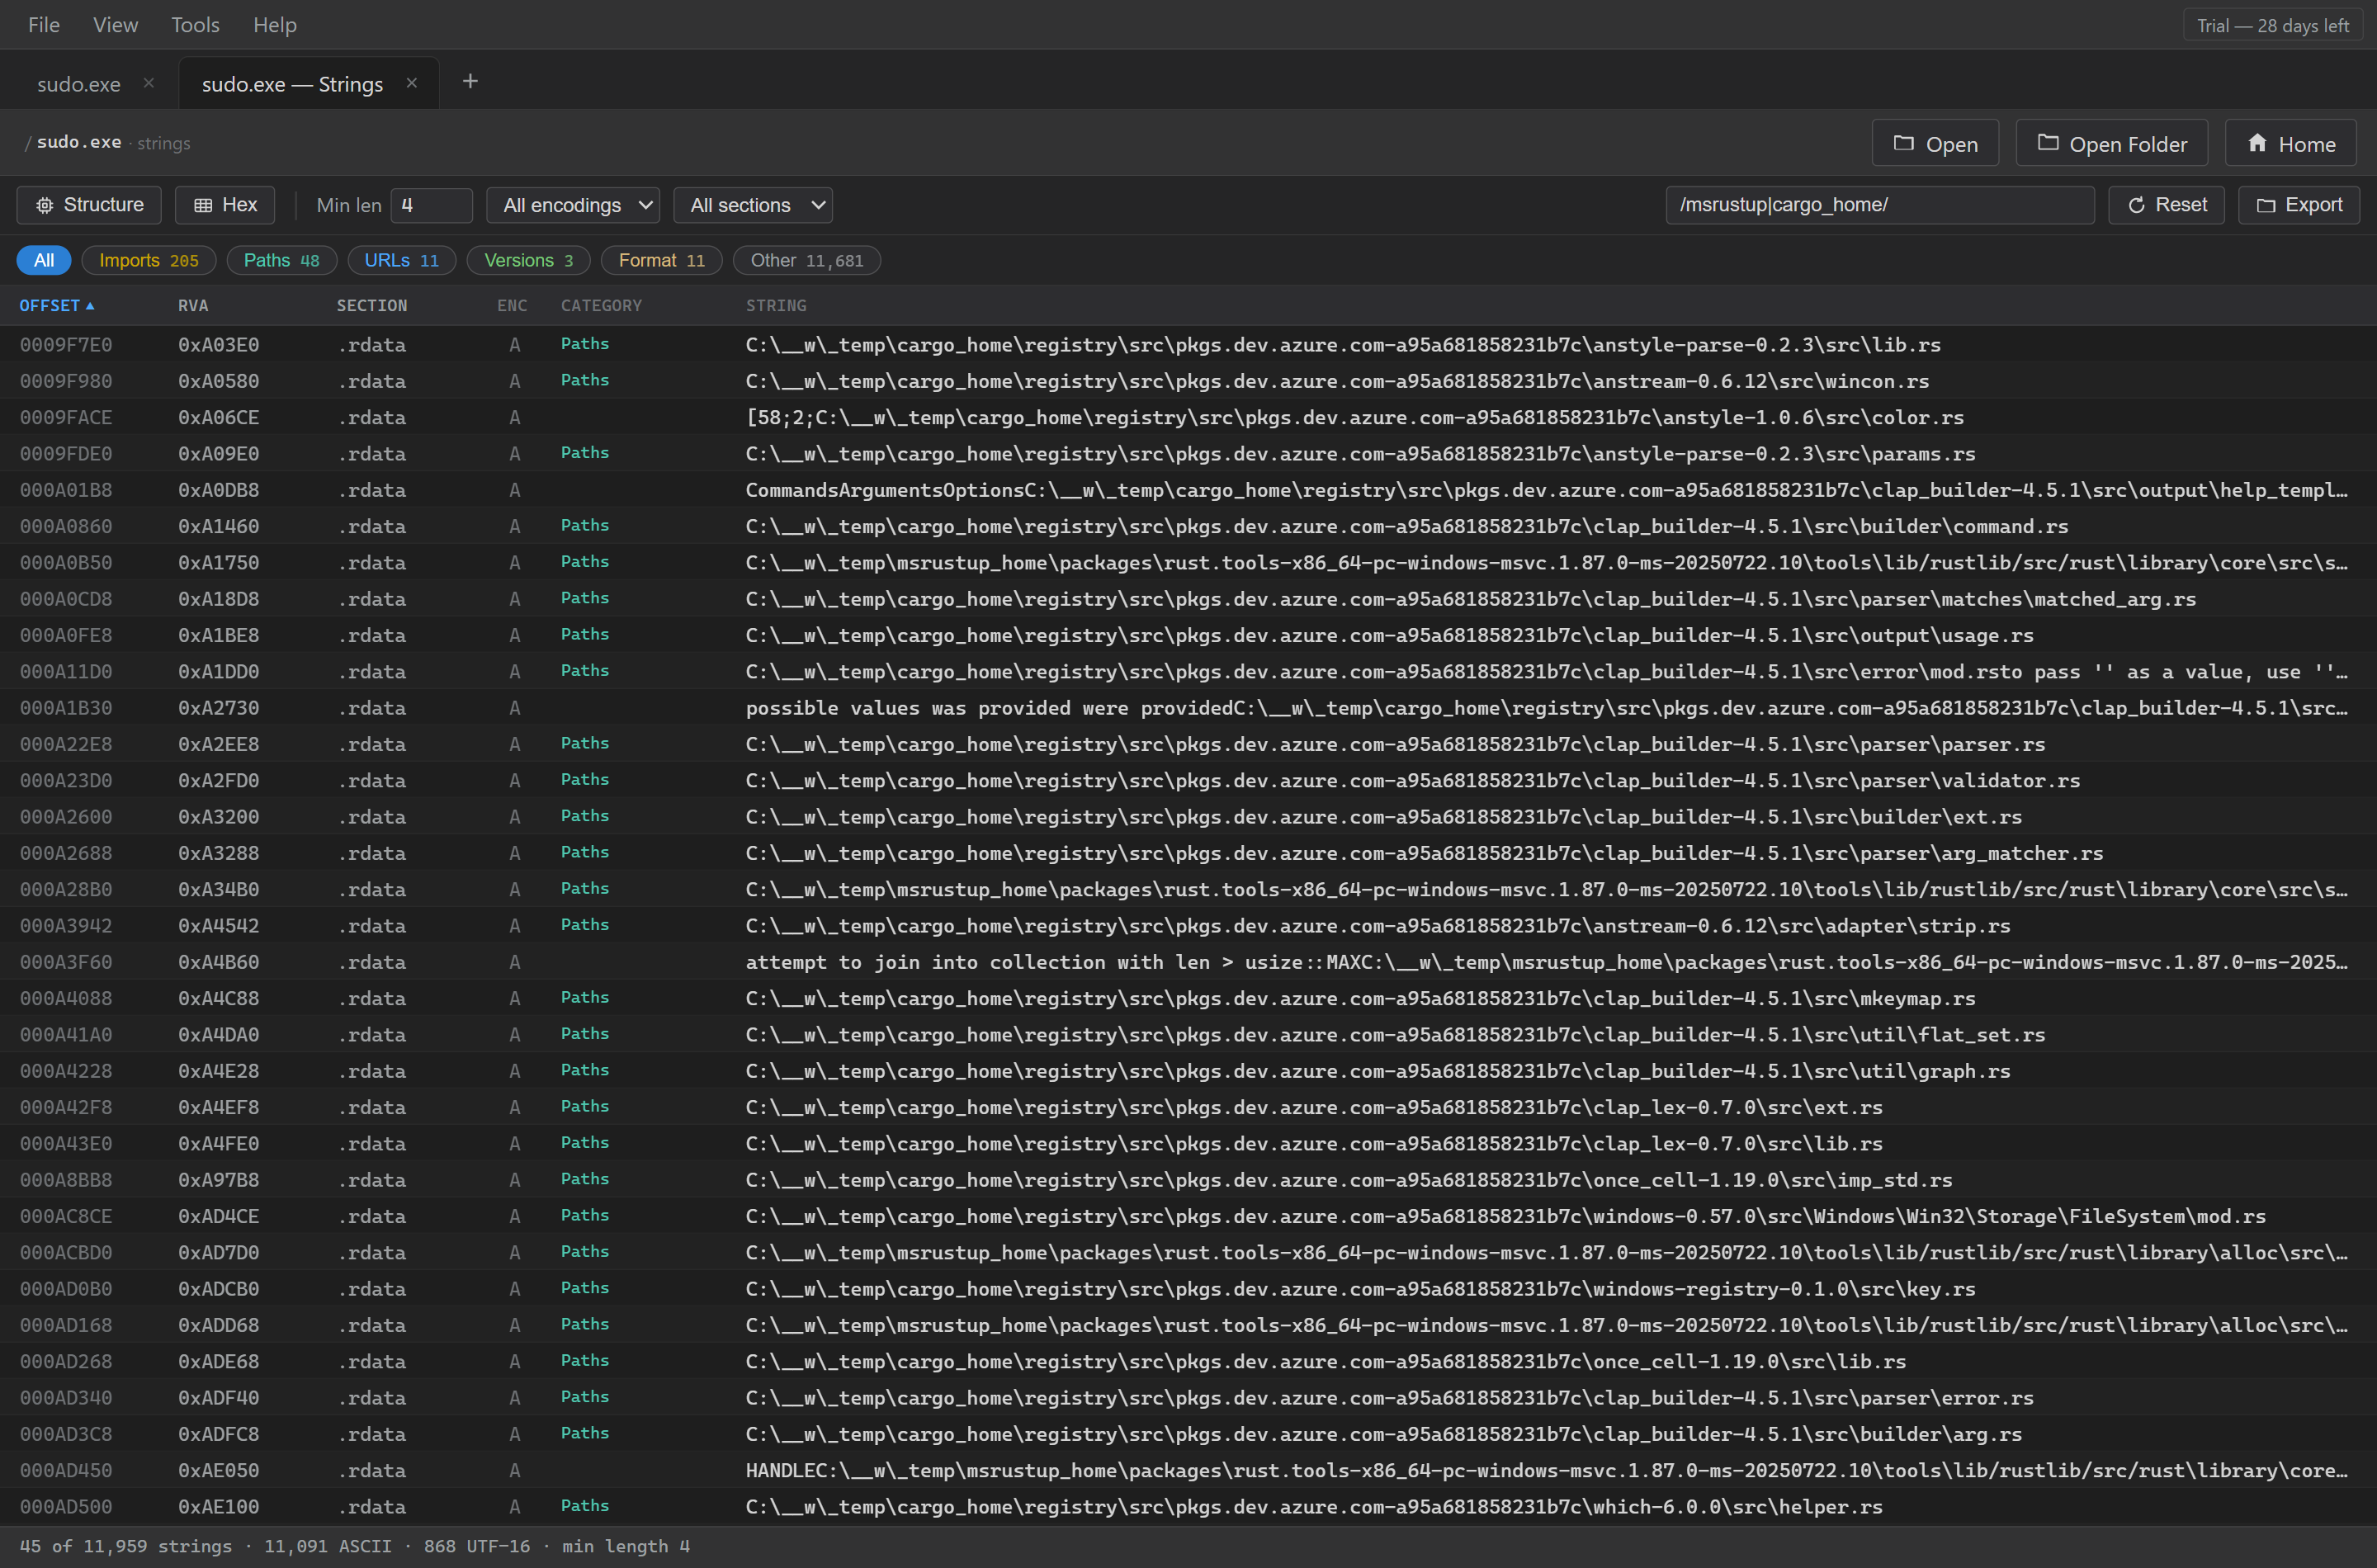2377x1568 pixels.
Task: Sort by CATEGORY column header
Action: (x=601, y=305)
